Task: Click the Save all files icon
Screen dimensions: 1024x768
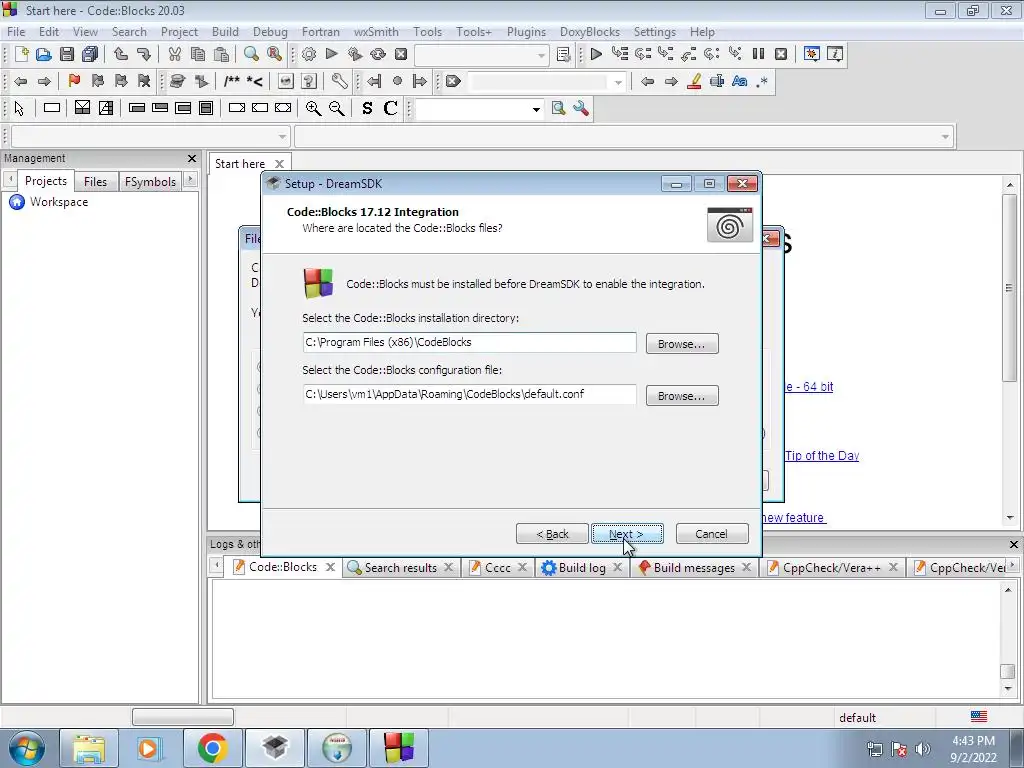Action: tap(90, 54)
